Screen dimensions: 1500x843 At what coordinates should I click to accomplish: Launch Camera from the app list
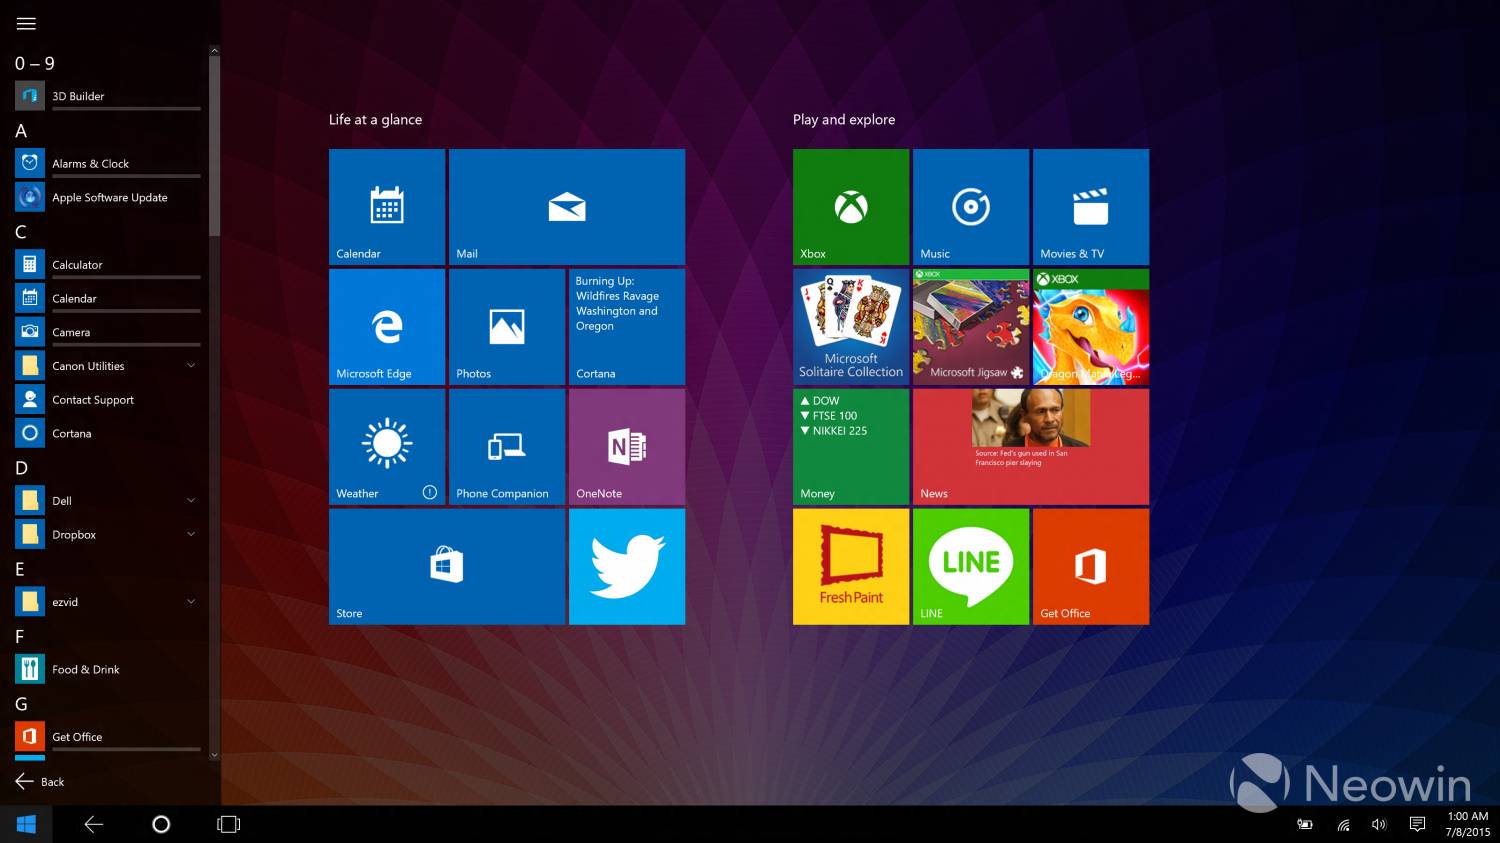pos(108,332)
